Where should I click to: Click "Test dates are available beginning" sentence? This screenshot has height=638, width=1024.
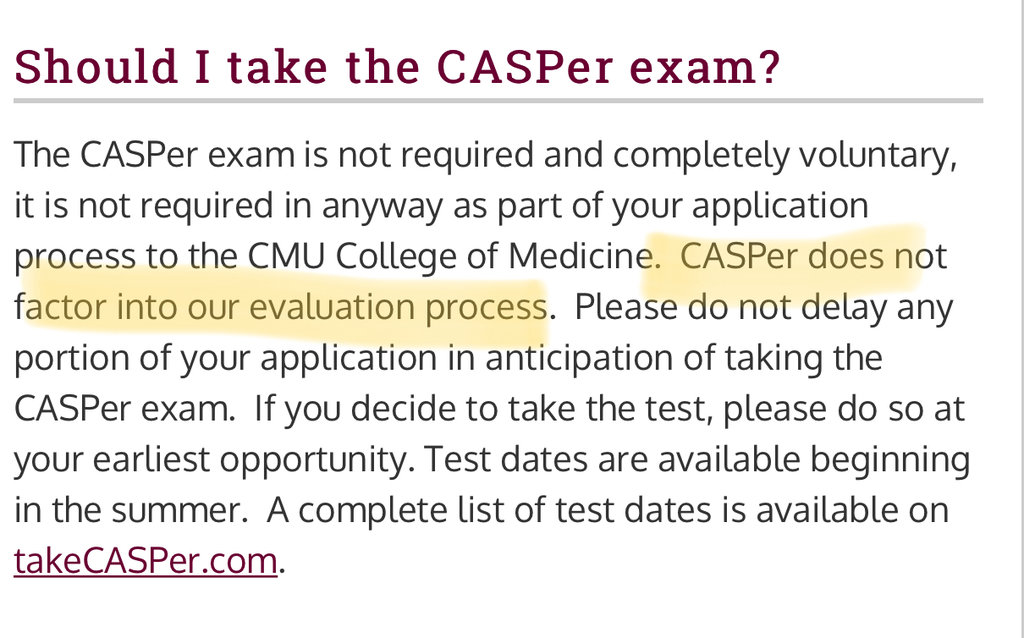(x=696, y=459)
